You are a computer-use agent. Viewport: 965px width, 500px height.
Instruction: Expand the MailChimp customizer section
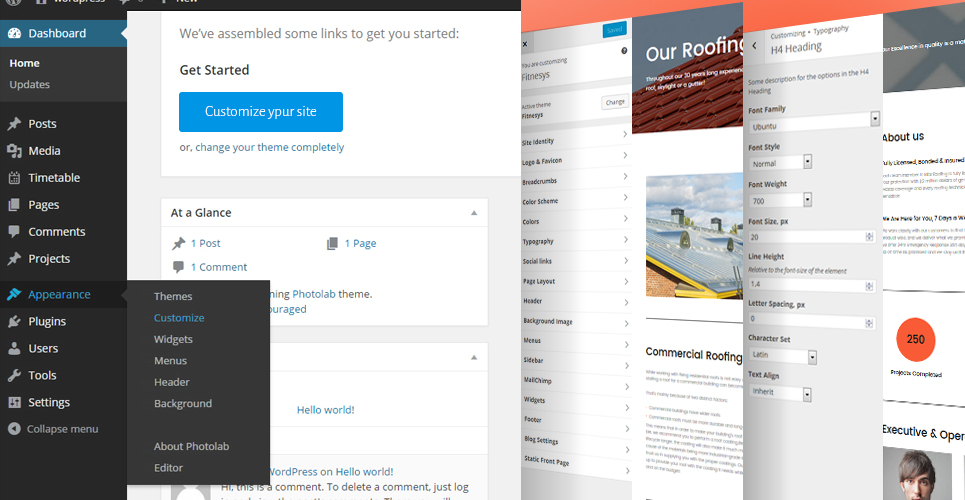tap(575, 382)
